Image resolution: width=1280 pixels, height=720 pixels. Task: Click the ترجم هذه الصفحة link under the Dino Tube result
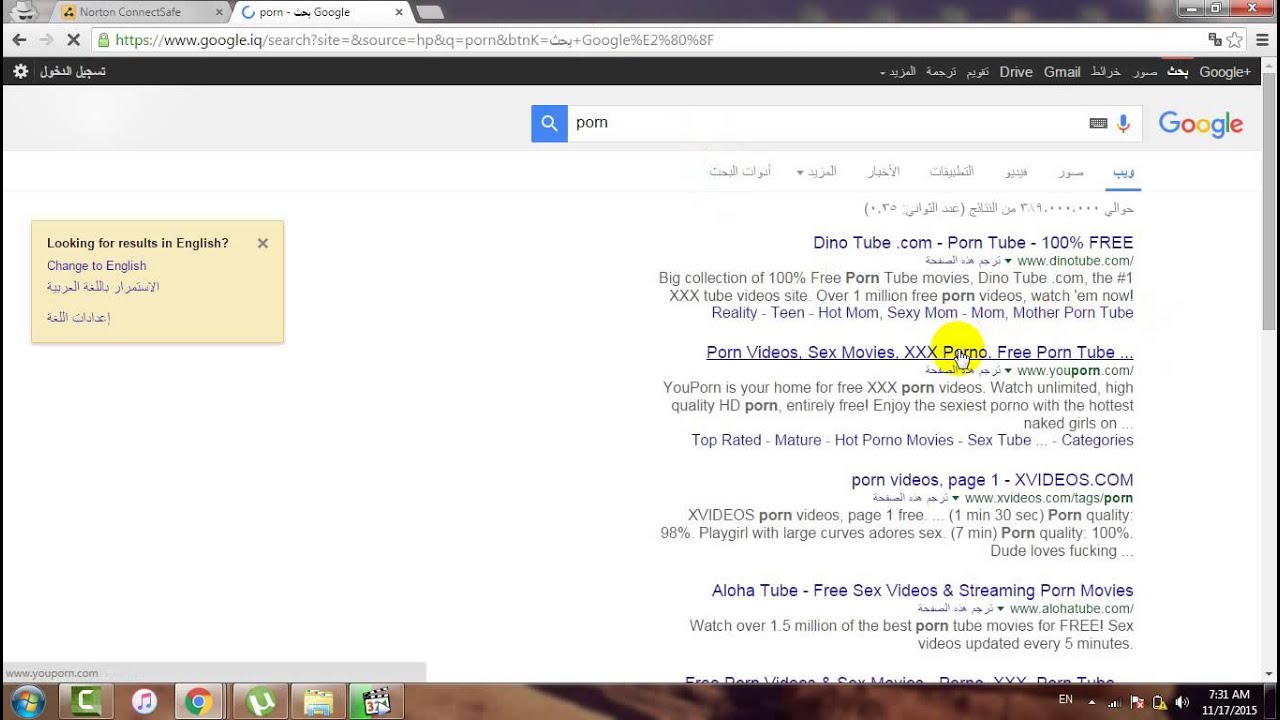click(x=962, y=261)
